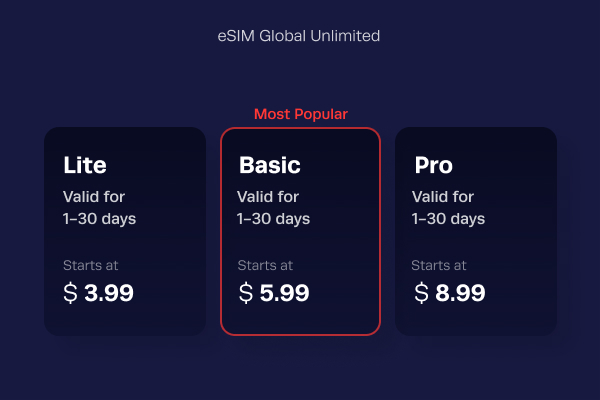The height and width of the screenshot is (400, 600).
Task: Click the $ 3.99 price
Action: point(98,293)
